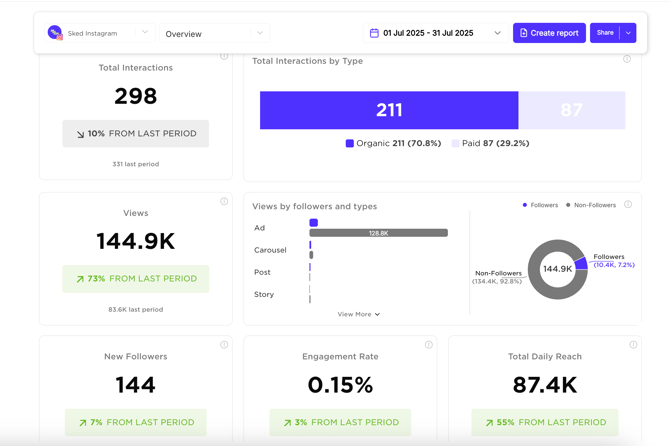Expand the date range picker chevron
Screen dimensions: 670x446
(497, 33)
